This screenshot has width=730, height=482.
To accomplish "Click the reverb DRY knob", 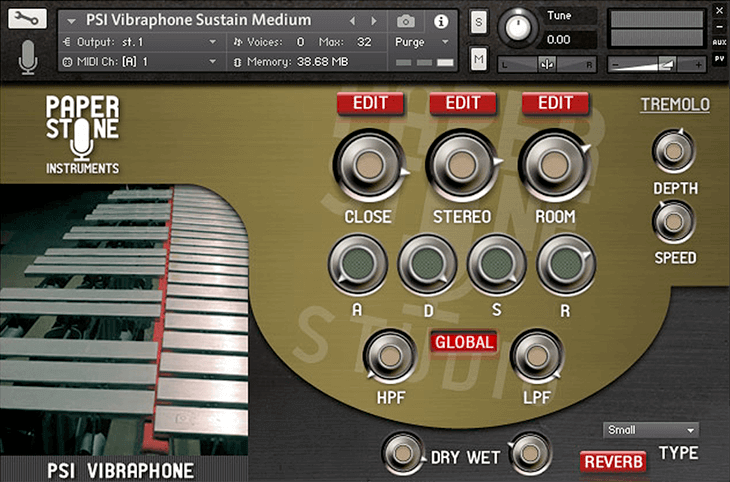I will 403,454.
